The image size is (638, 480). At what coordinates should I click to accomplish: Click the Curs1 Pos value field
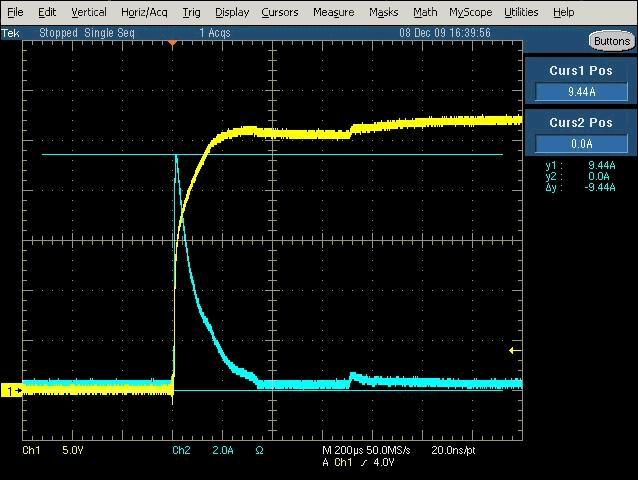(580, 91)
